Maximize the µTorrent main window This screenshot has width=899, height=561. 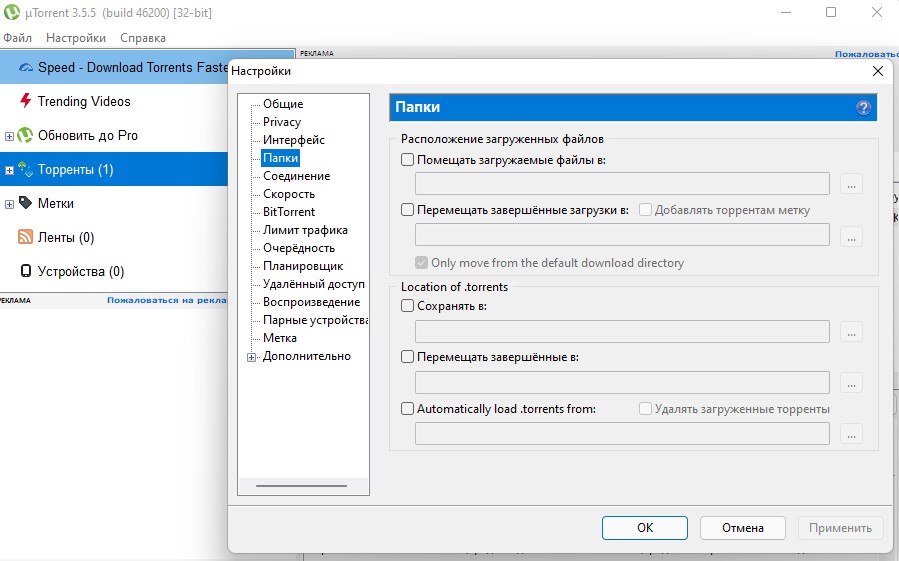click(831, 12)
